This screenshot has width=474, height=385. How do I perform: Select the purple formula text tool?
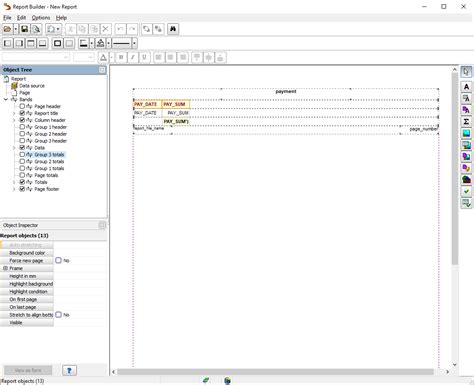click(466, 110)
